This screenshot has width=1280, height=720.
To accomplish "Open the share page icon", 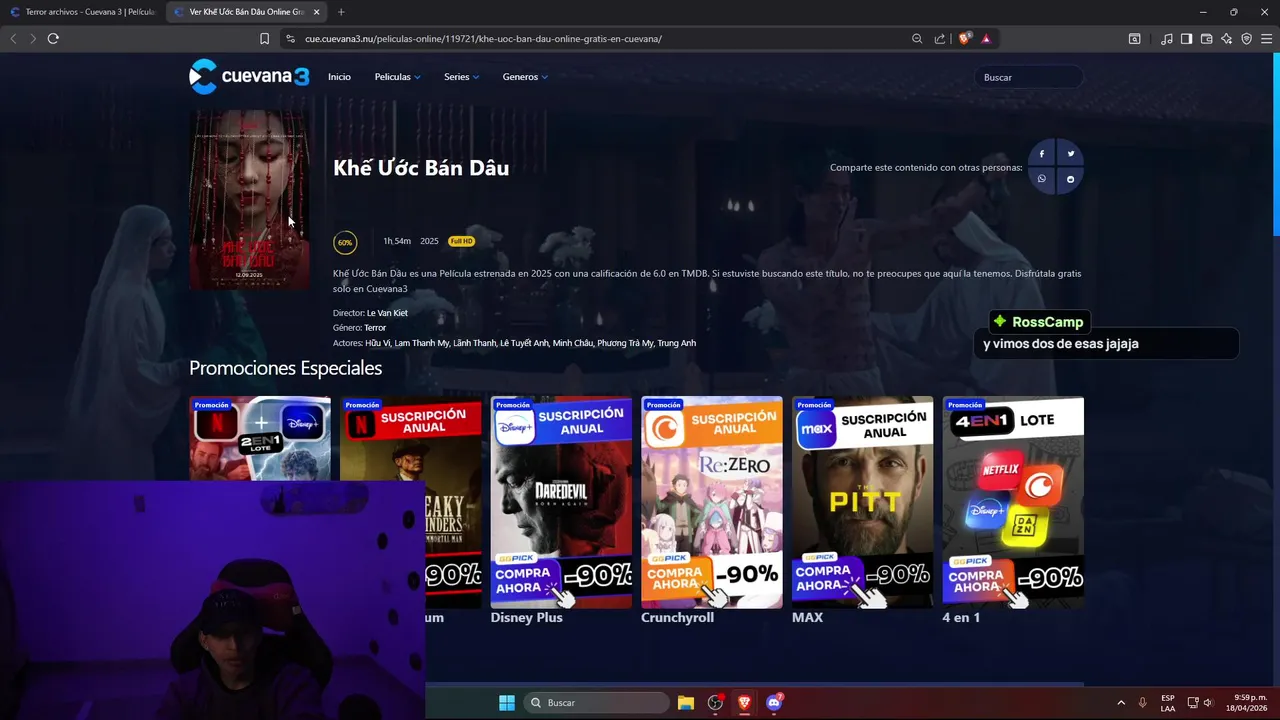I will [940, 39].
